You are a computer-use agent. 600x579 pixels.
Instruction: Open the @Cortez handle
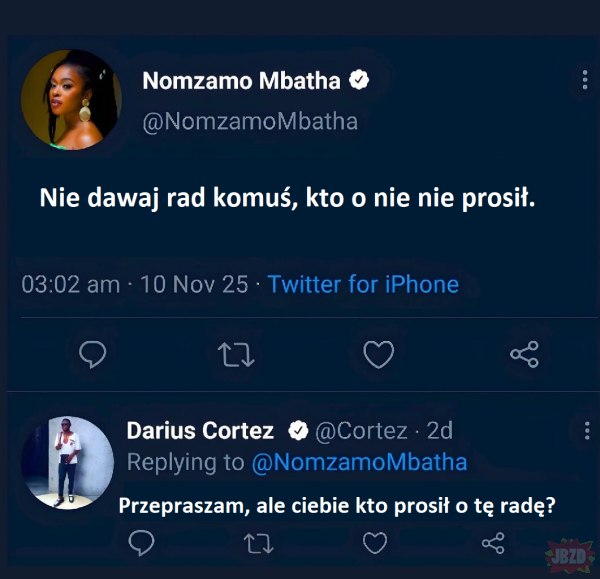click(x=361, y=431)
